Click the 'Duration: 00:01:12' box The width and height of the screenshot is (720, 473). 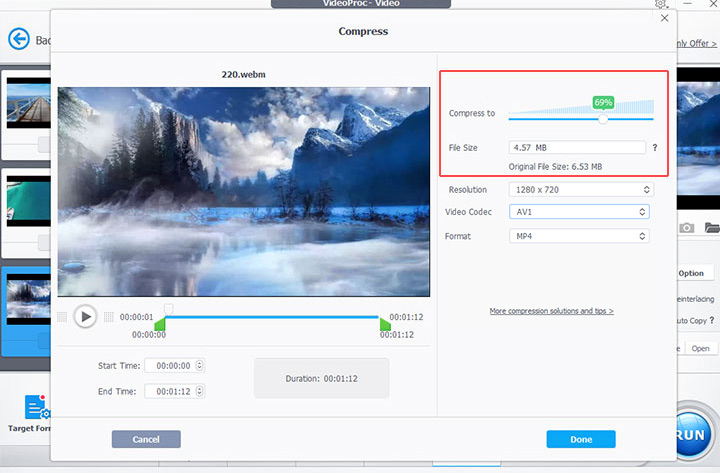coord(321,378)
